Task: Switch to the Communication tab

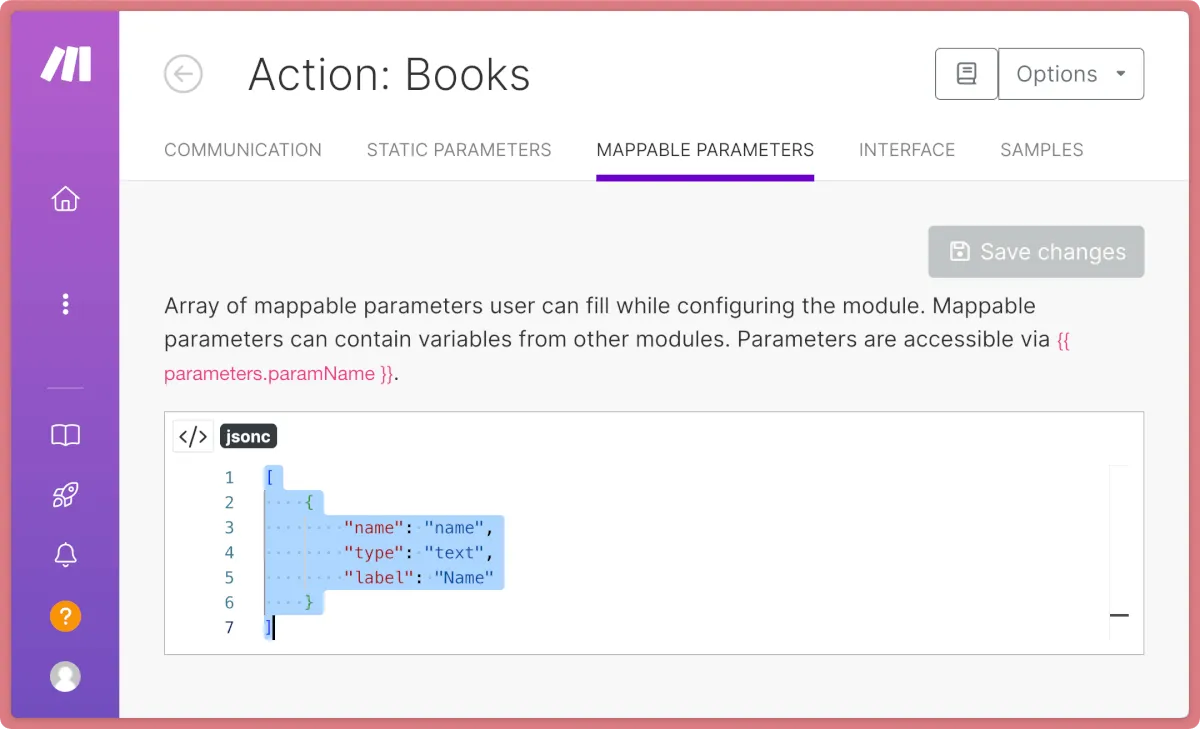Action: coord(243,150)
